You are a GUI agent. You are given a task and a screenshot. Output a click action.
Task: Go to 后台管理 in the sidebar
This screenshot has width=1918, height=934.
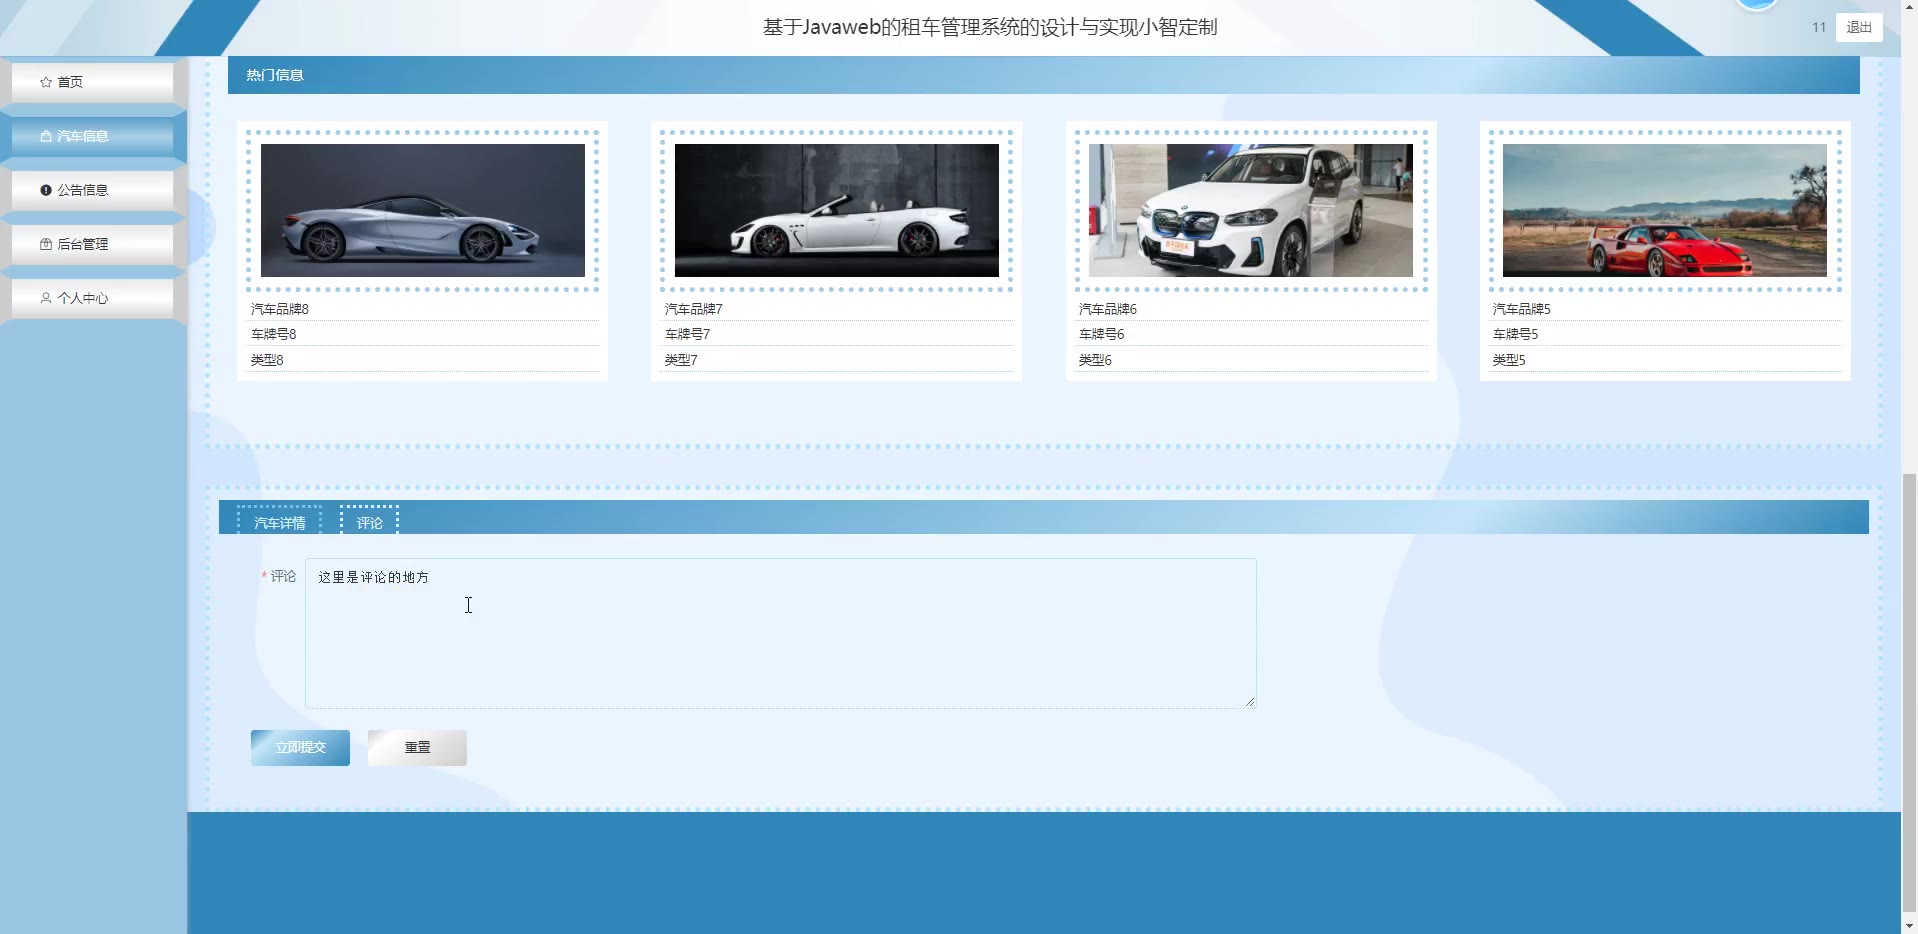[92, 244]
